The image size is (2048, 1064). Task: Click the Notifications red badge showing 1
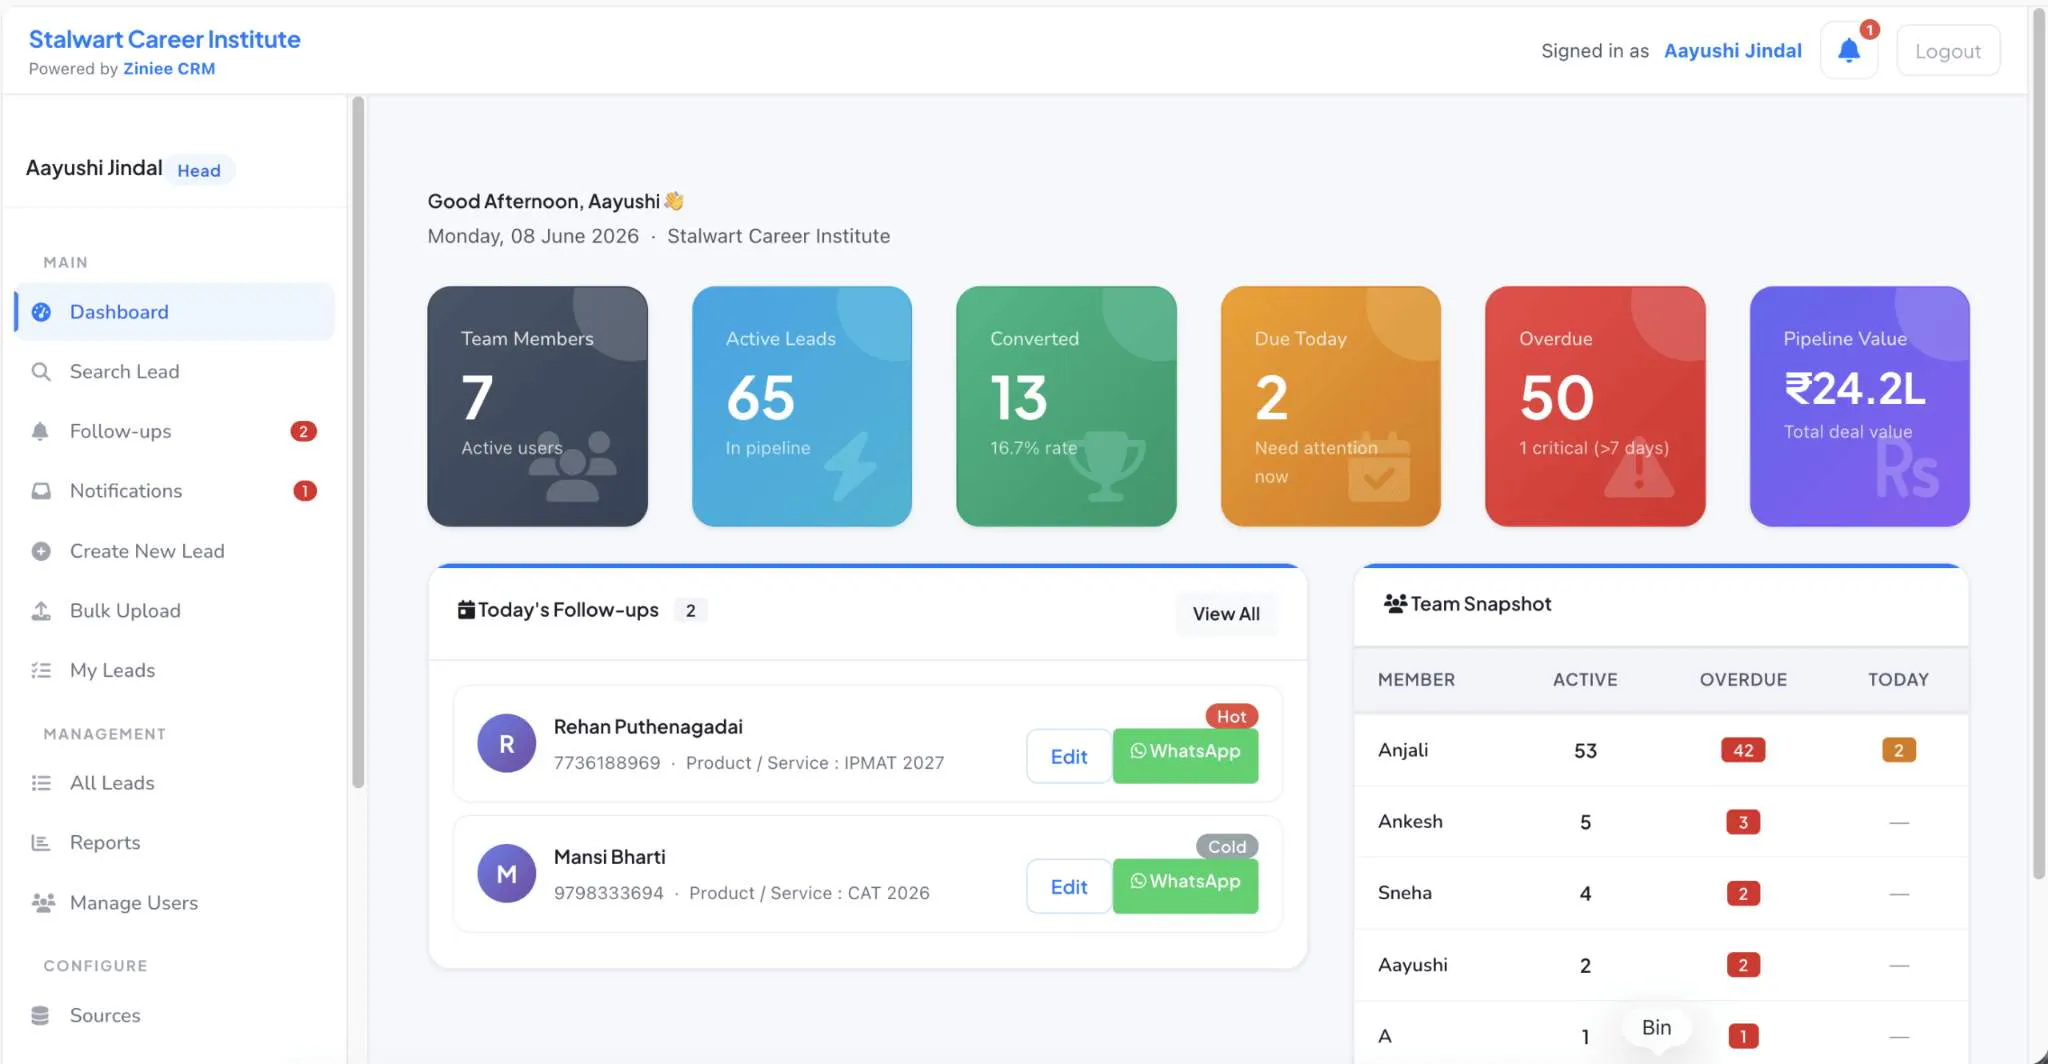point(304,491)
